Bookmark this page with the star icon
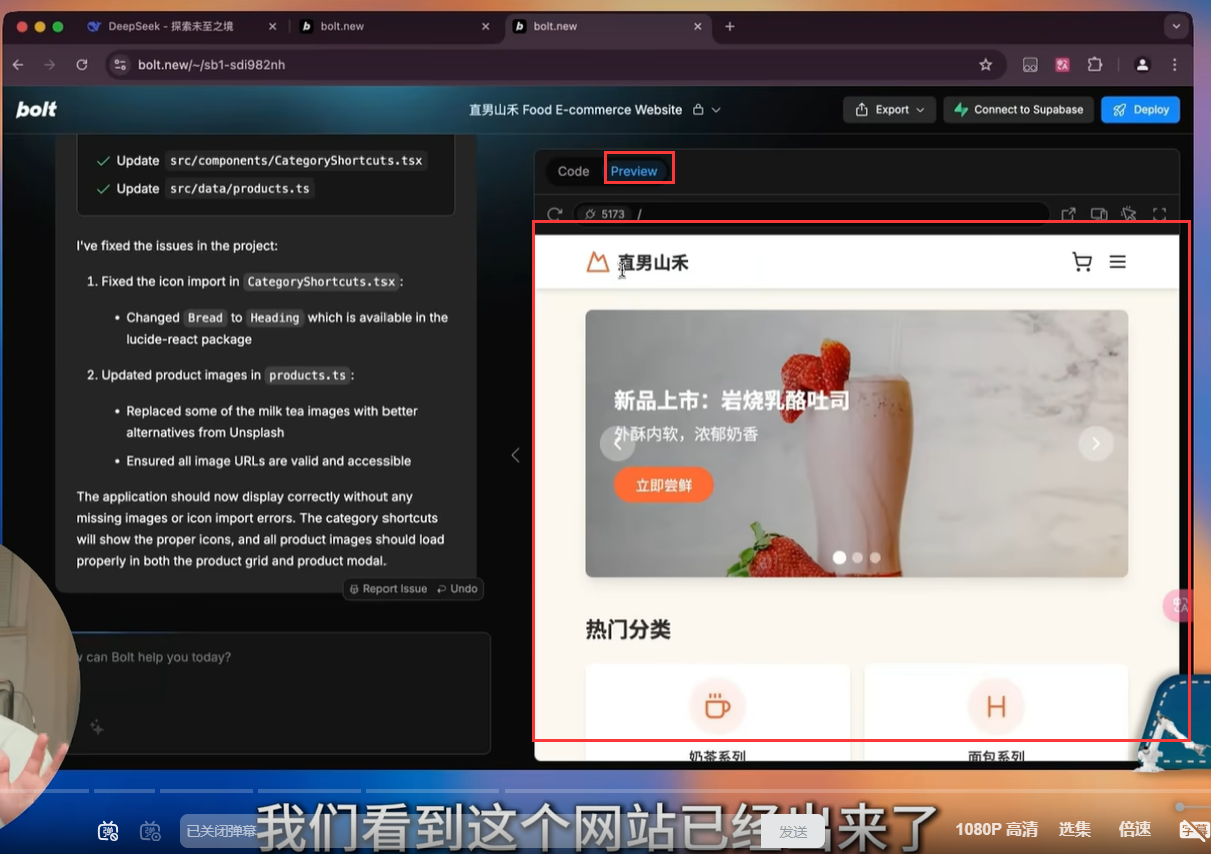This screenshot has height=854, width=1211. (x=986, y=65)
